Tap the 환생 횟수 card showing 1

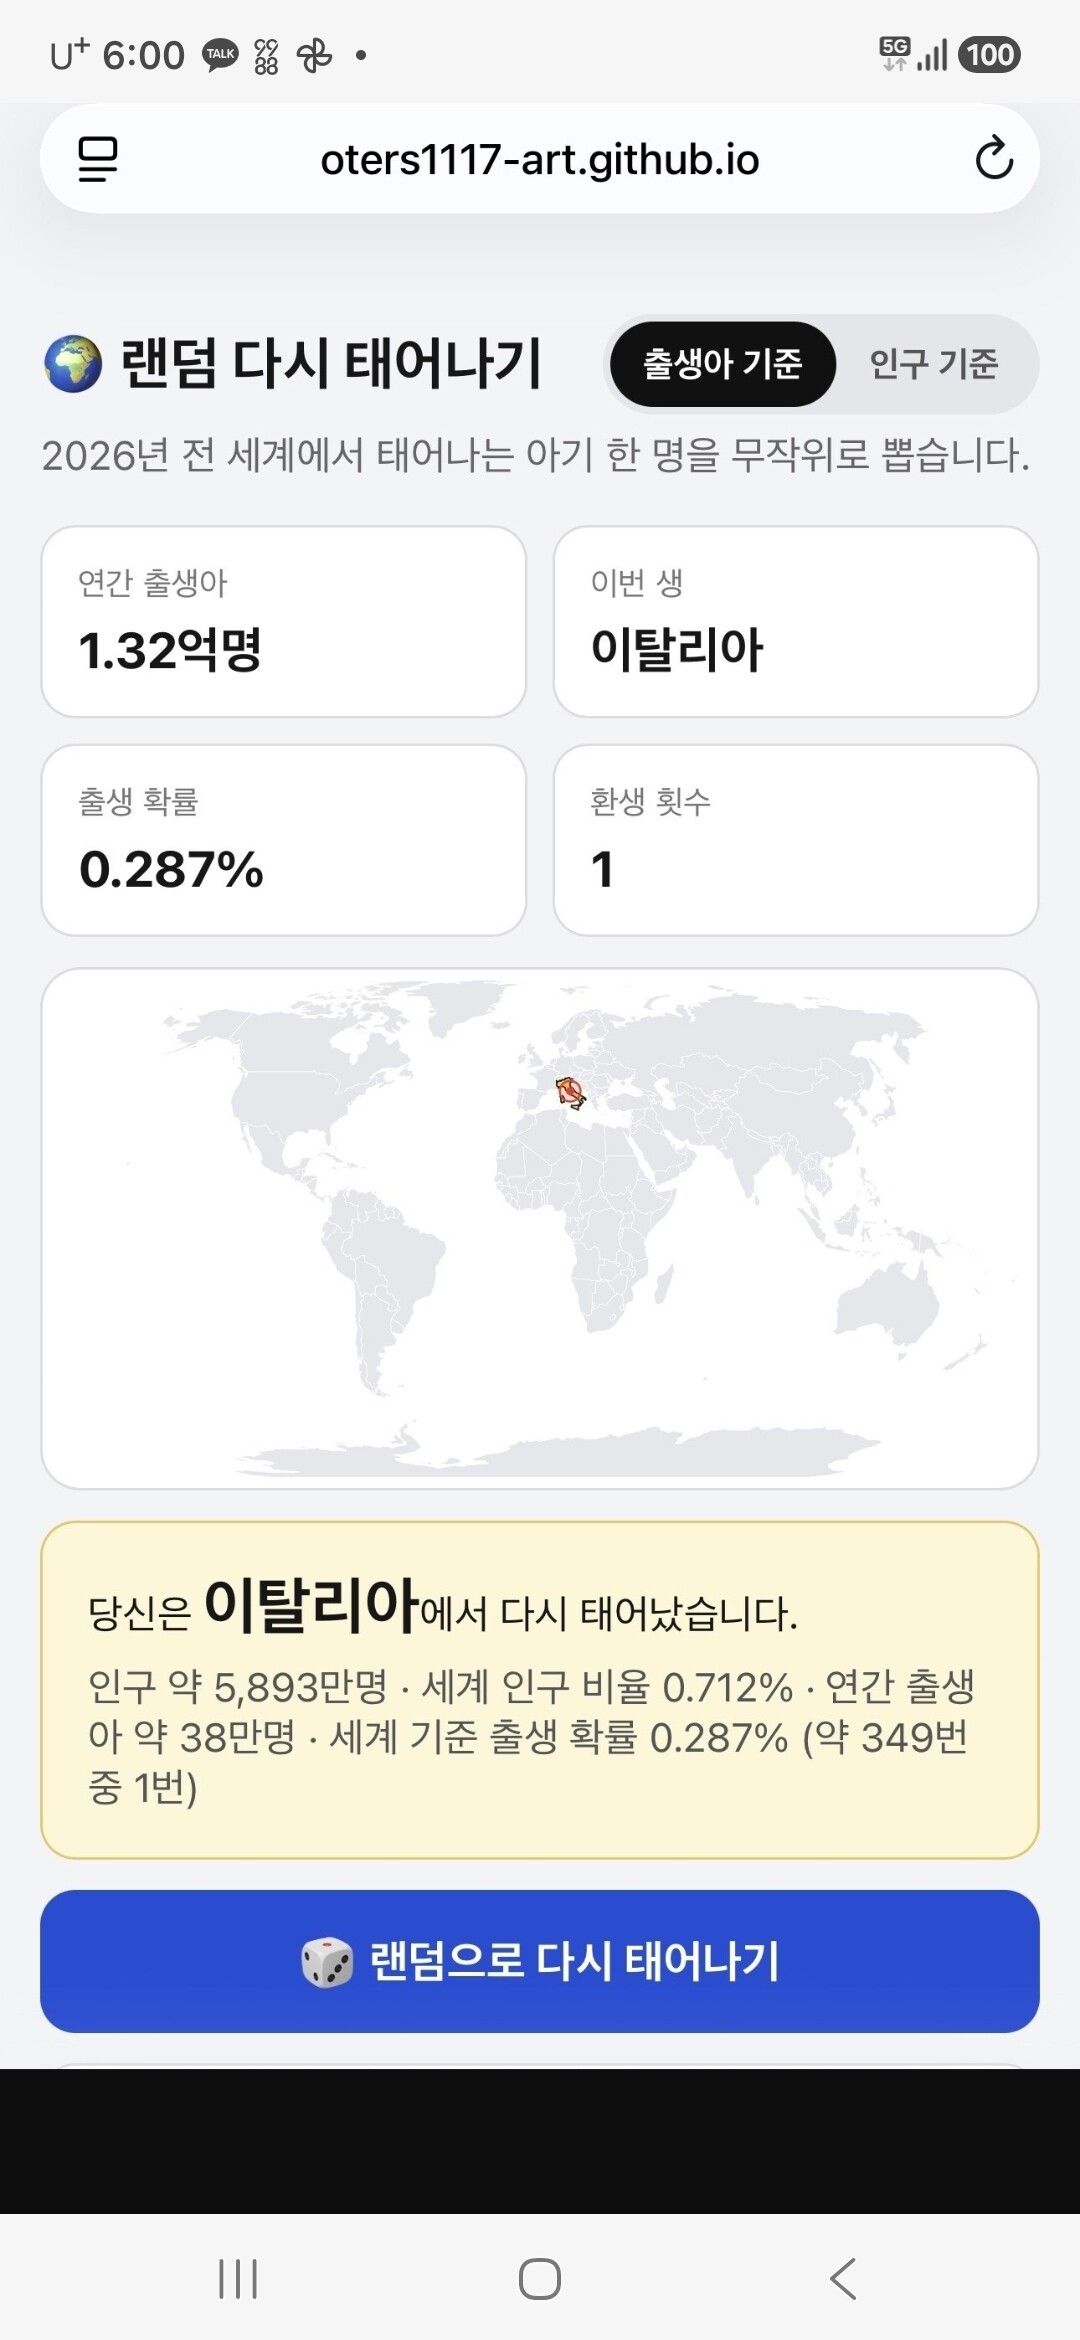pos(796,840)
